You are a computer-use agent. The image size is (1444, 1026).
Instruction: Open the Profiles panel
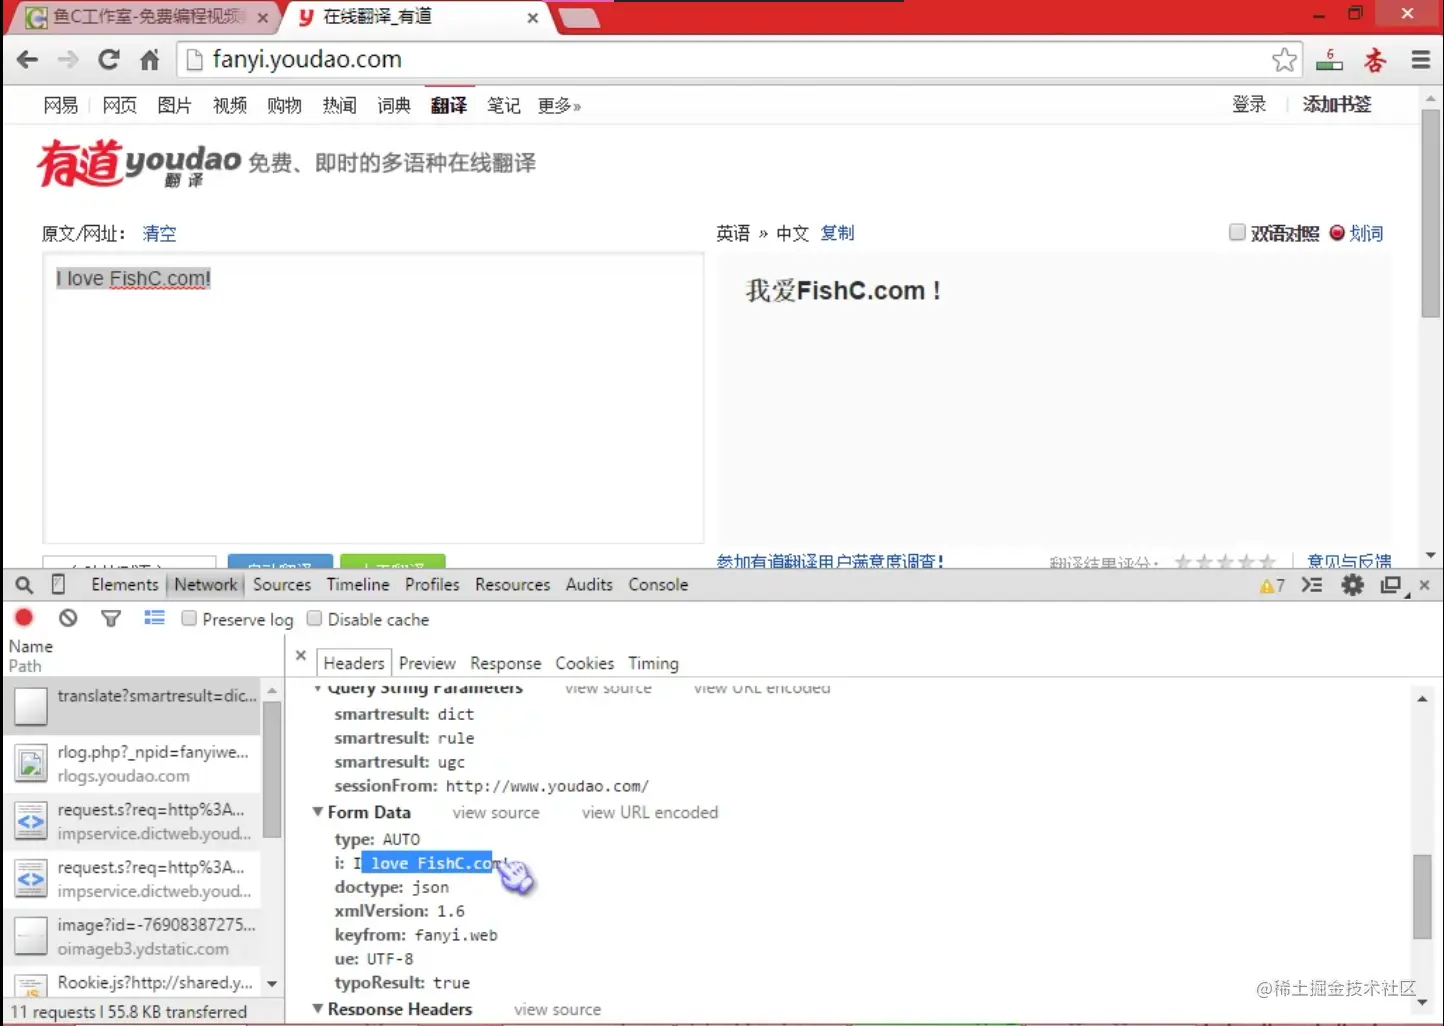coord(432,585)
